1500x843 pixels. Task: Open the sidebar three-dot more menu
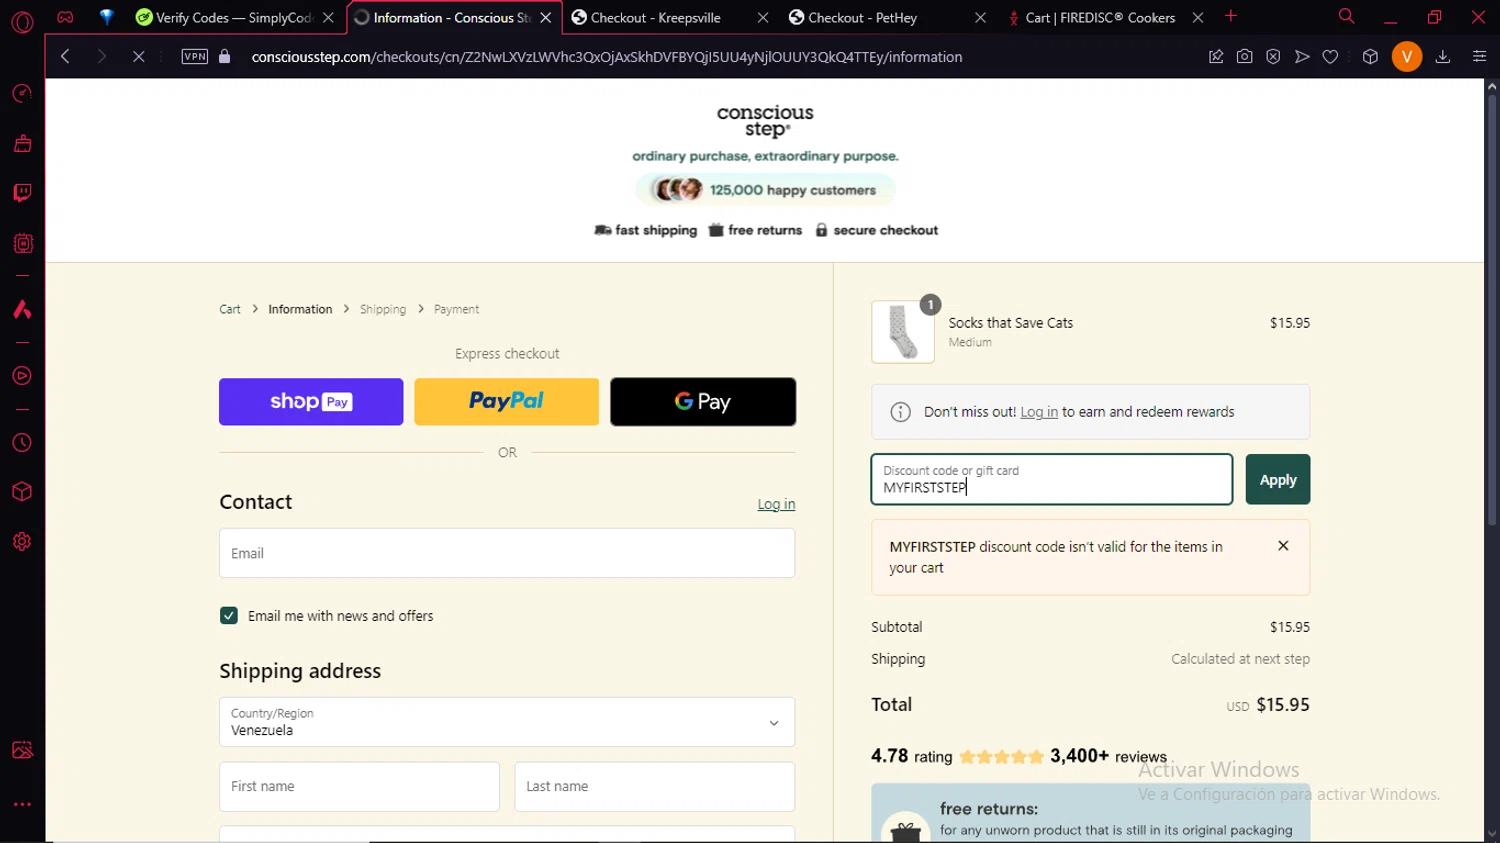22,804
